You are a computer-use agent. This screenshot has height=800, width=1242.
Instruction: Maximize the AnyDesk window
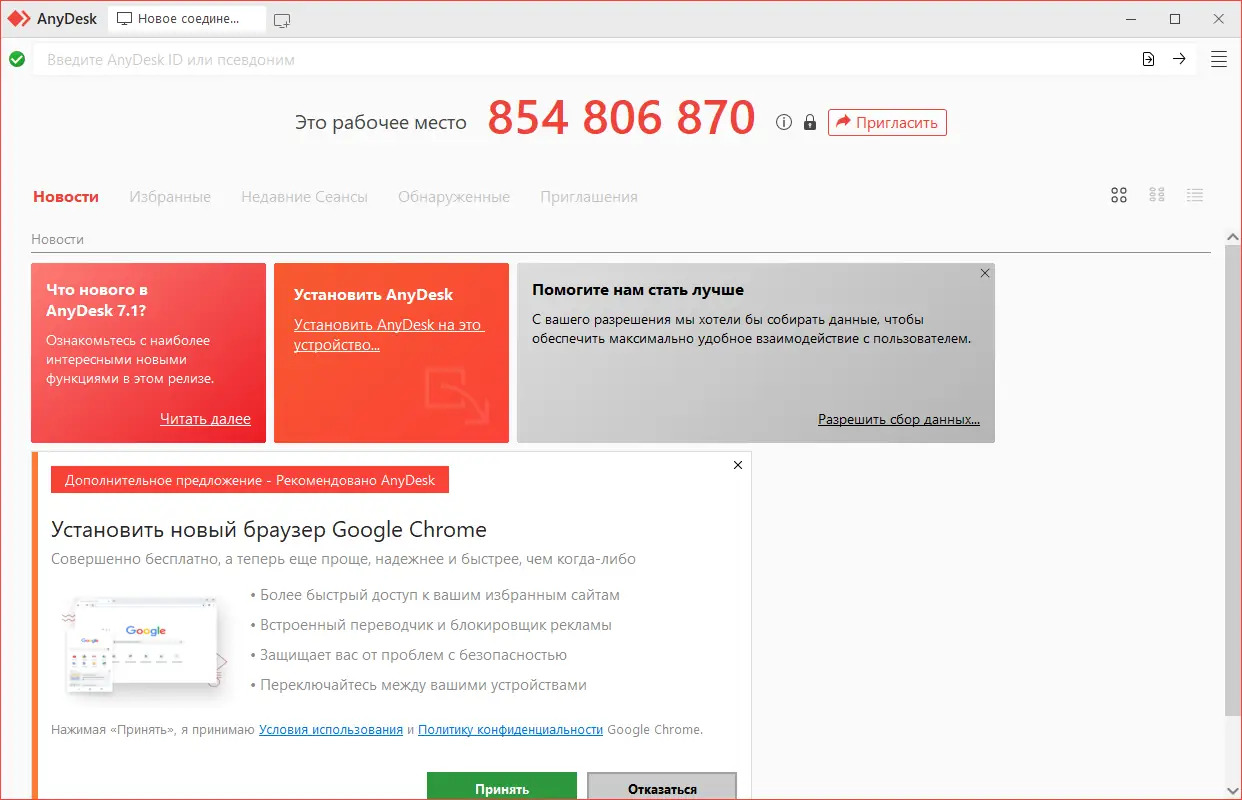[x=1175, y=19]
